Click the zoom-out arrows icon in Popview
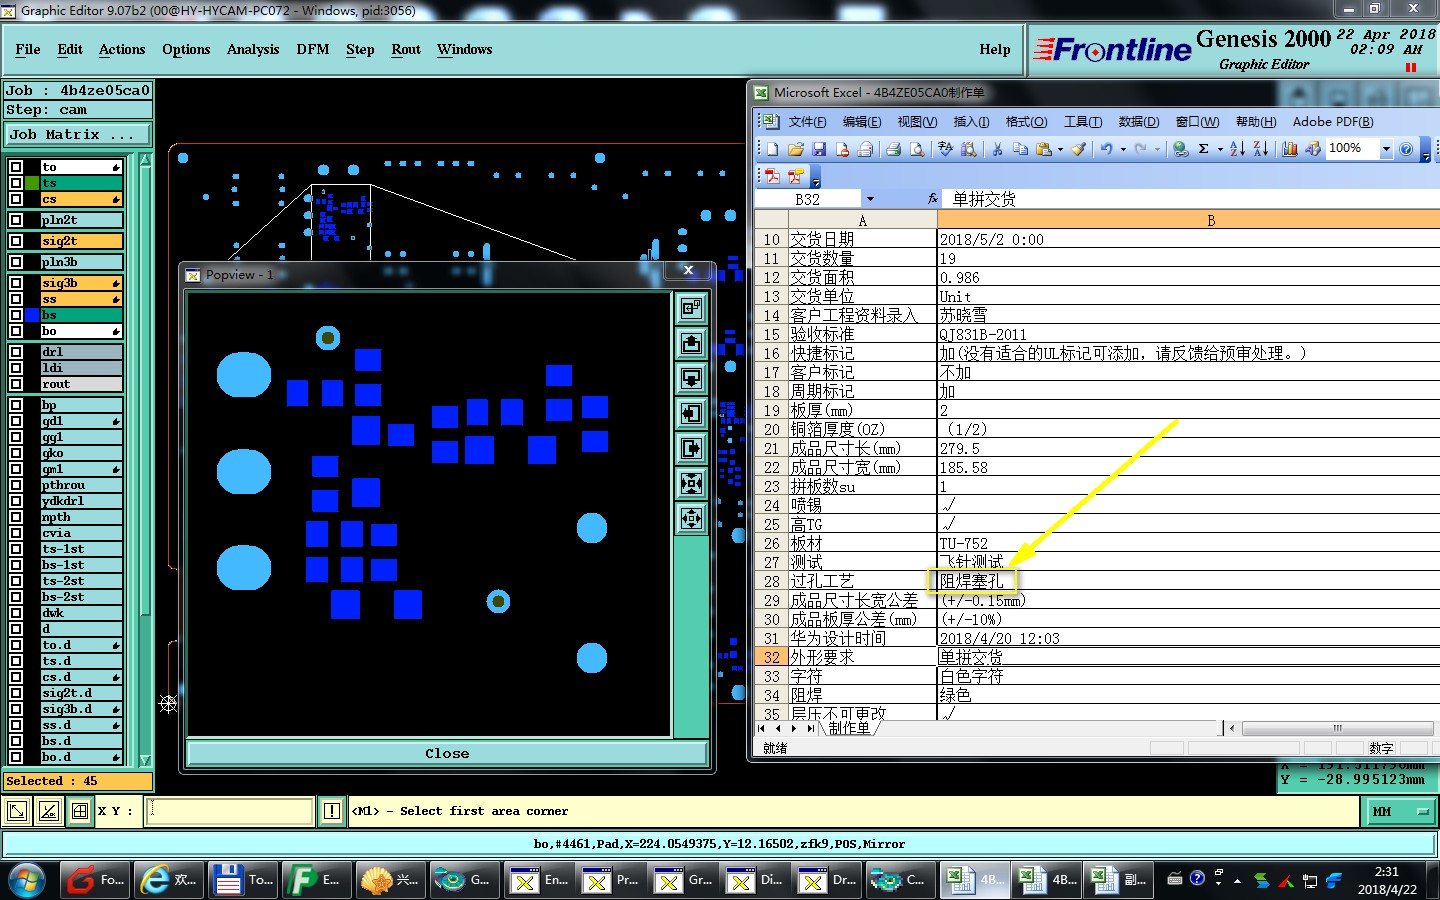 pyautogui.click(x=691, y=518)
